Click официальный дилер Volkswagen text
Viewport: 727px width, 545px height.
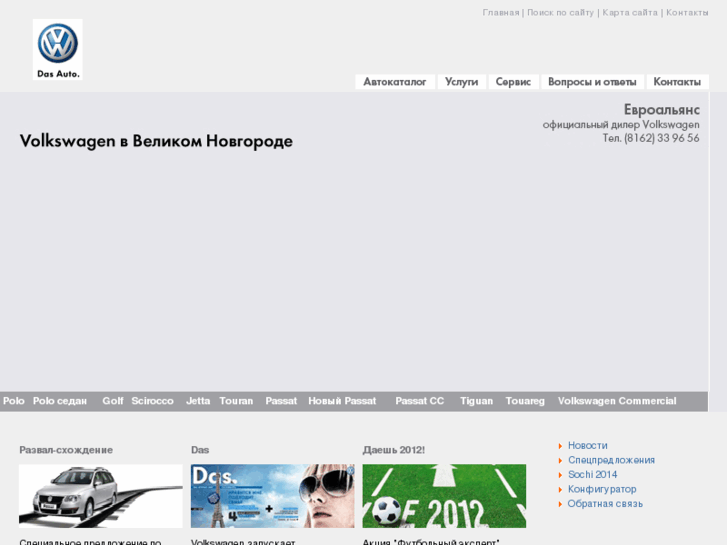point(621,125)
